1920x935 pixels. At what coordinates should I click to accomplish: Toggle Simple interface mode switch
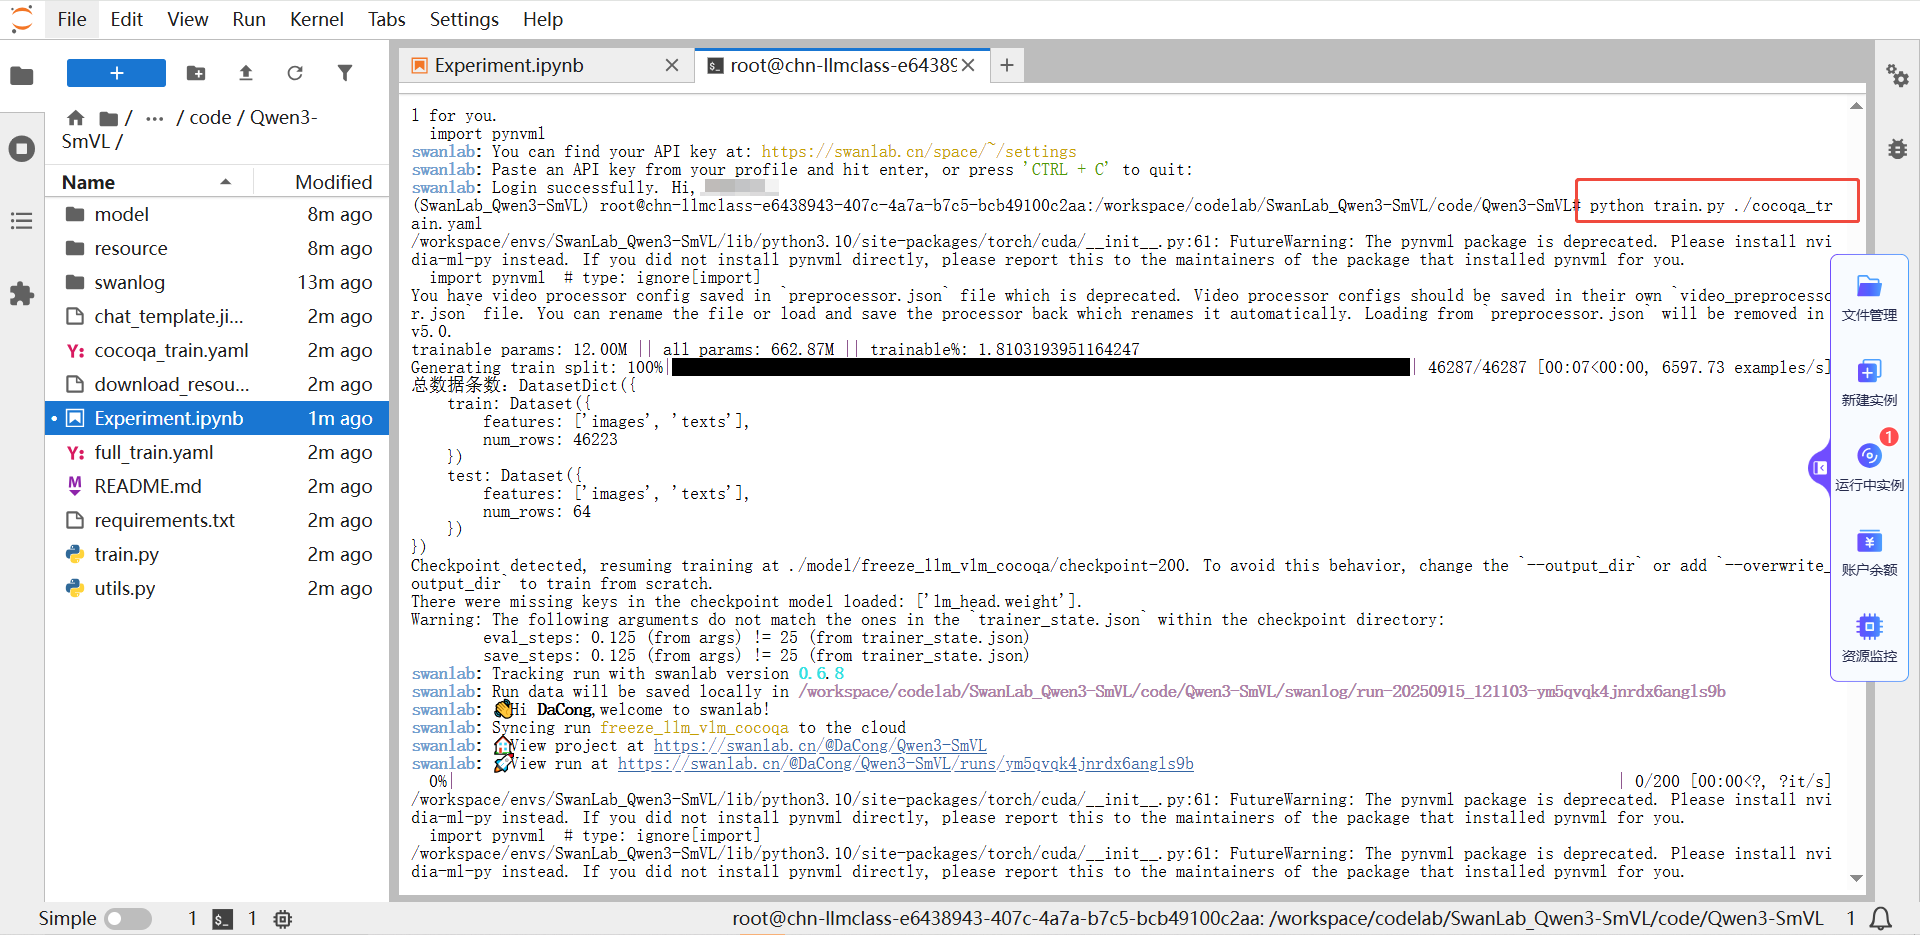click(x=129, y=919)
